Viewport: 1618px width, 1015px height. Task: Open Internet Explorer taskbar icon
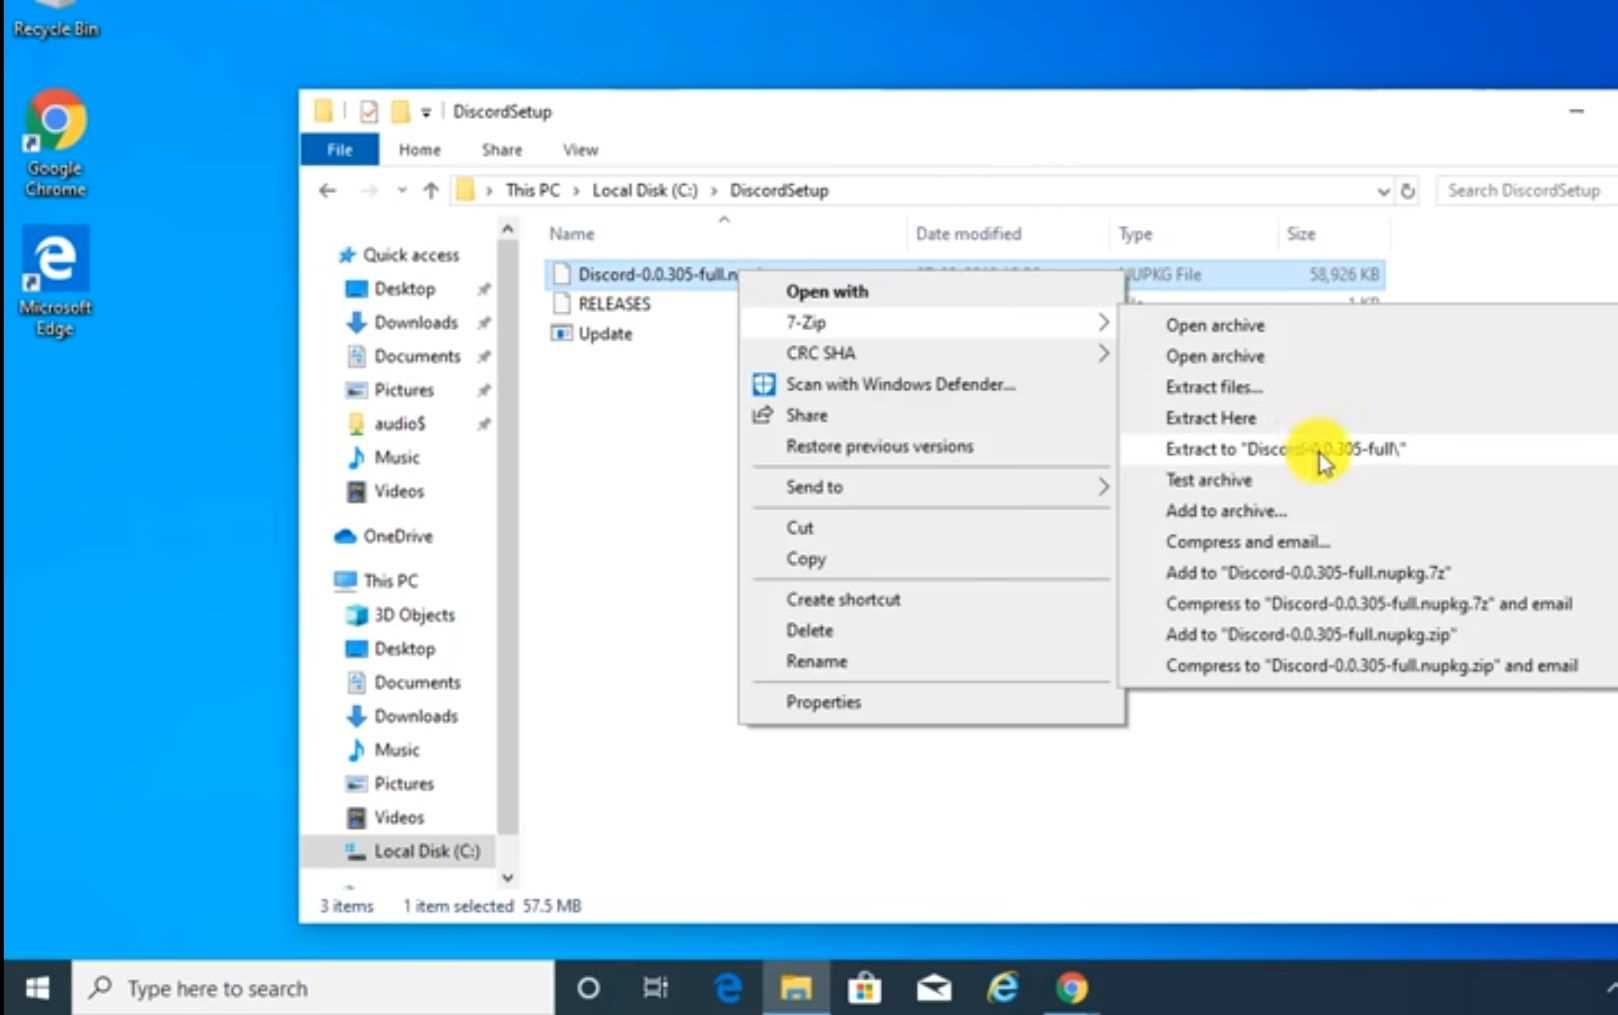(1002, 988)
